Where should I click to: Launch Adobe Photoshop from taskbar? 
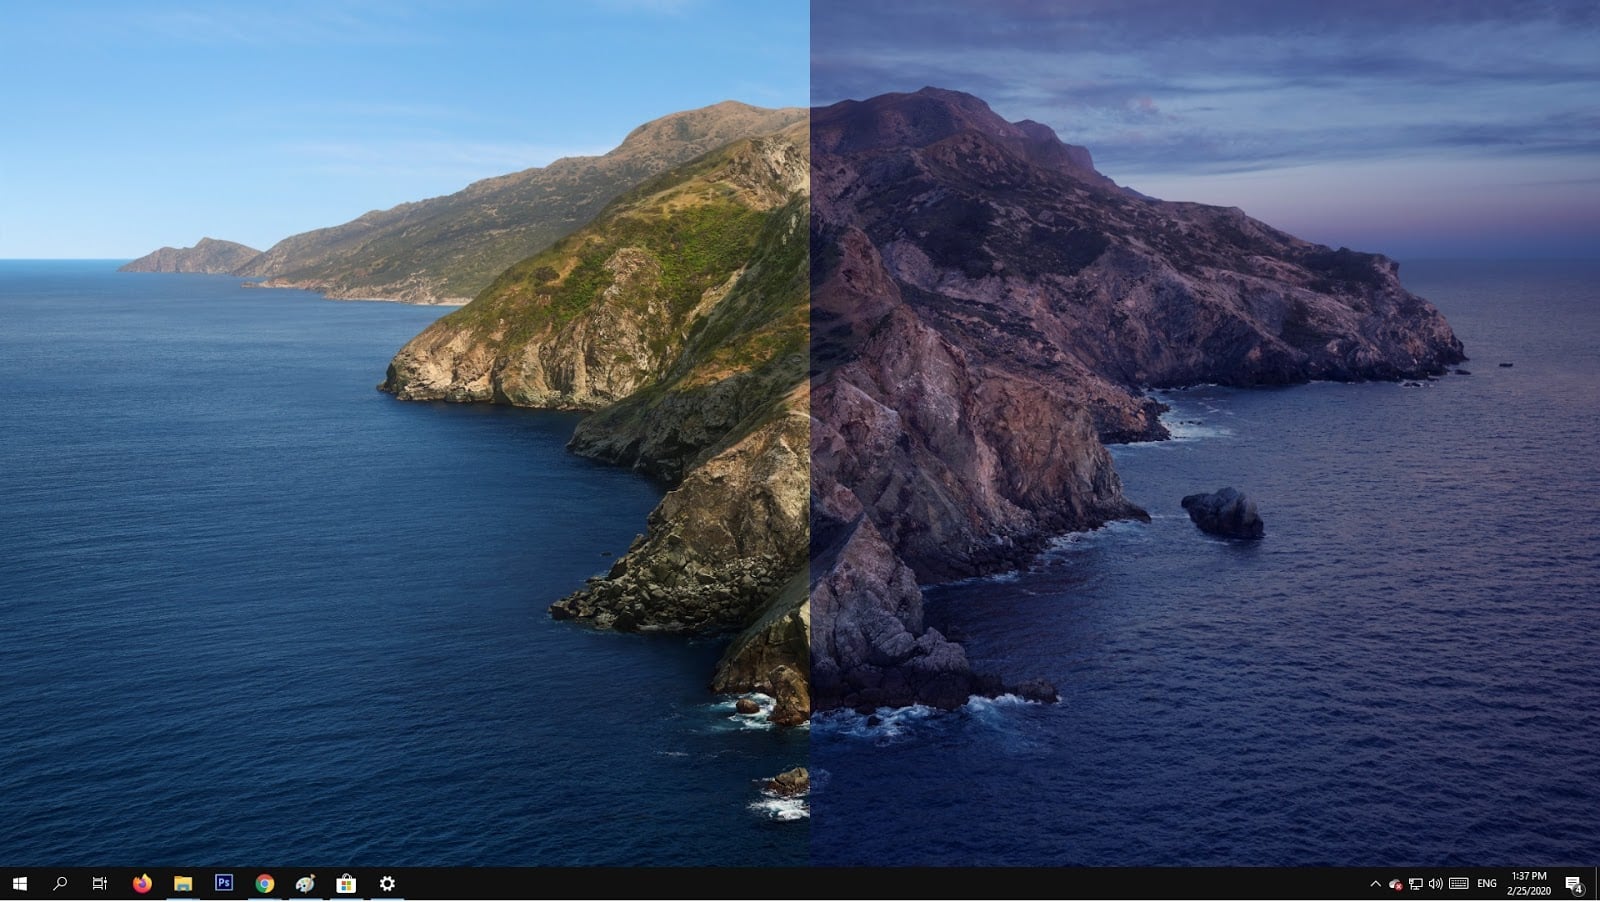point(224,883)
